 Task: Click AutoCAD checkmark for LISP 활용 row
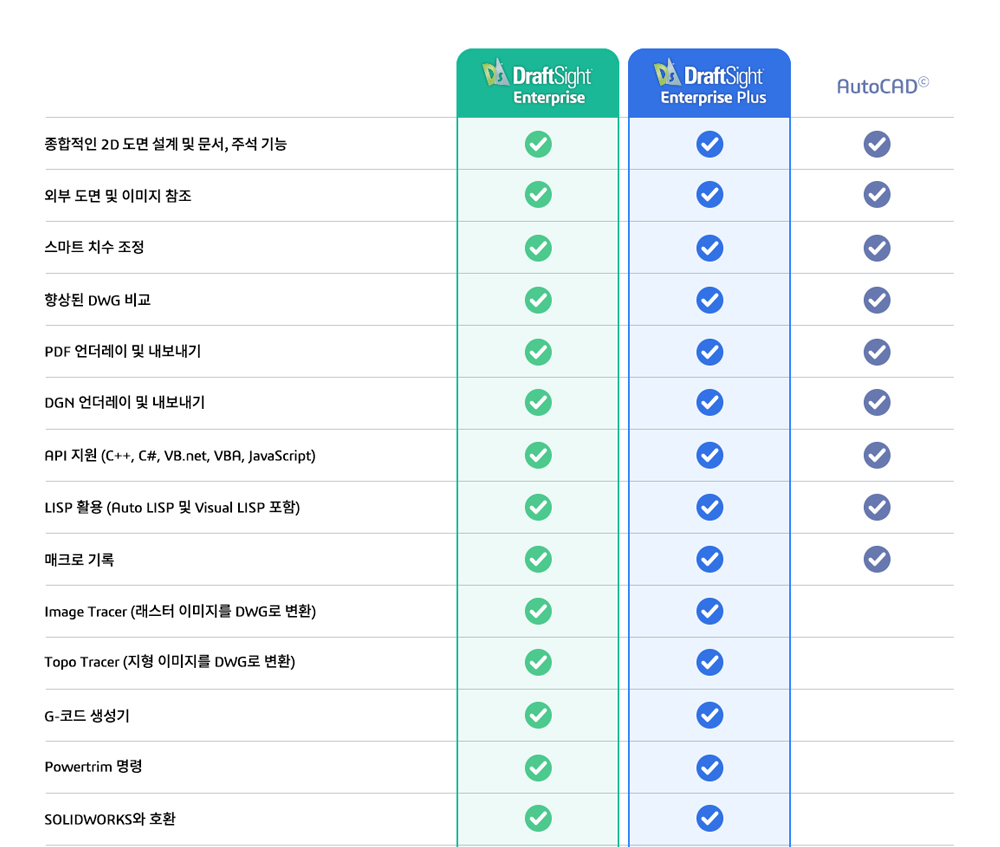(x=877, y=507)
